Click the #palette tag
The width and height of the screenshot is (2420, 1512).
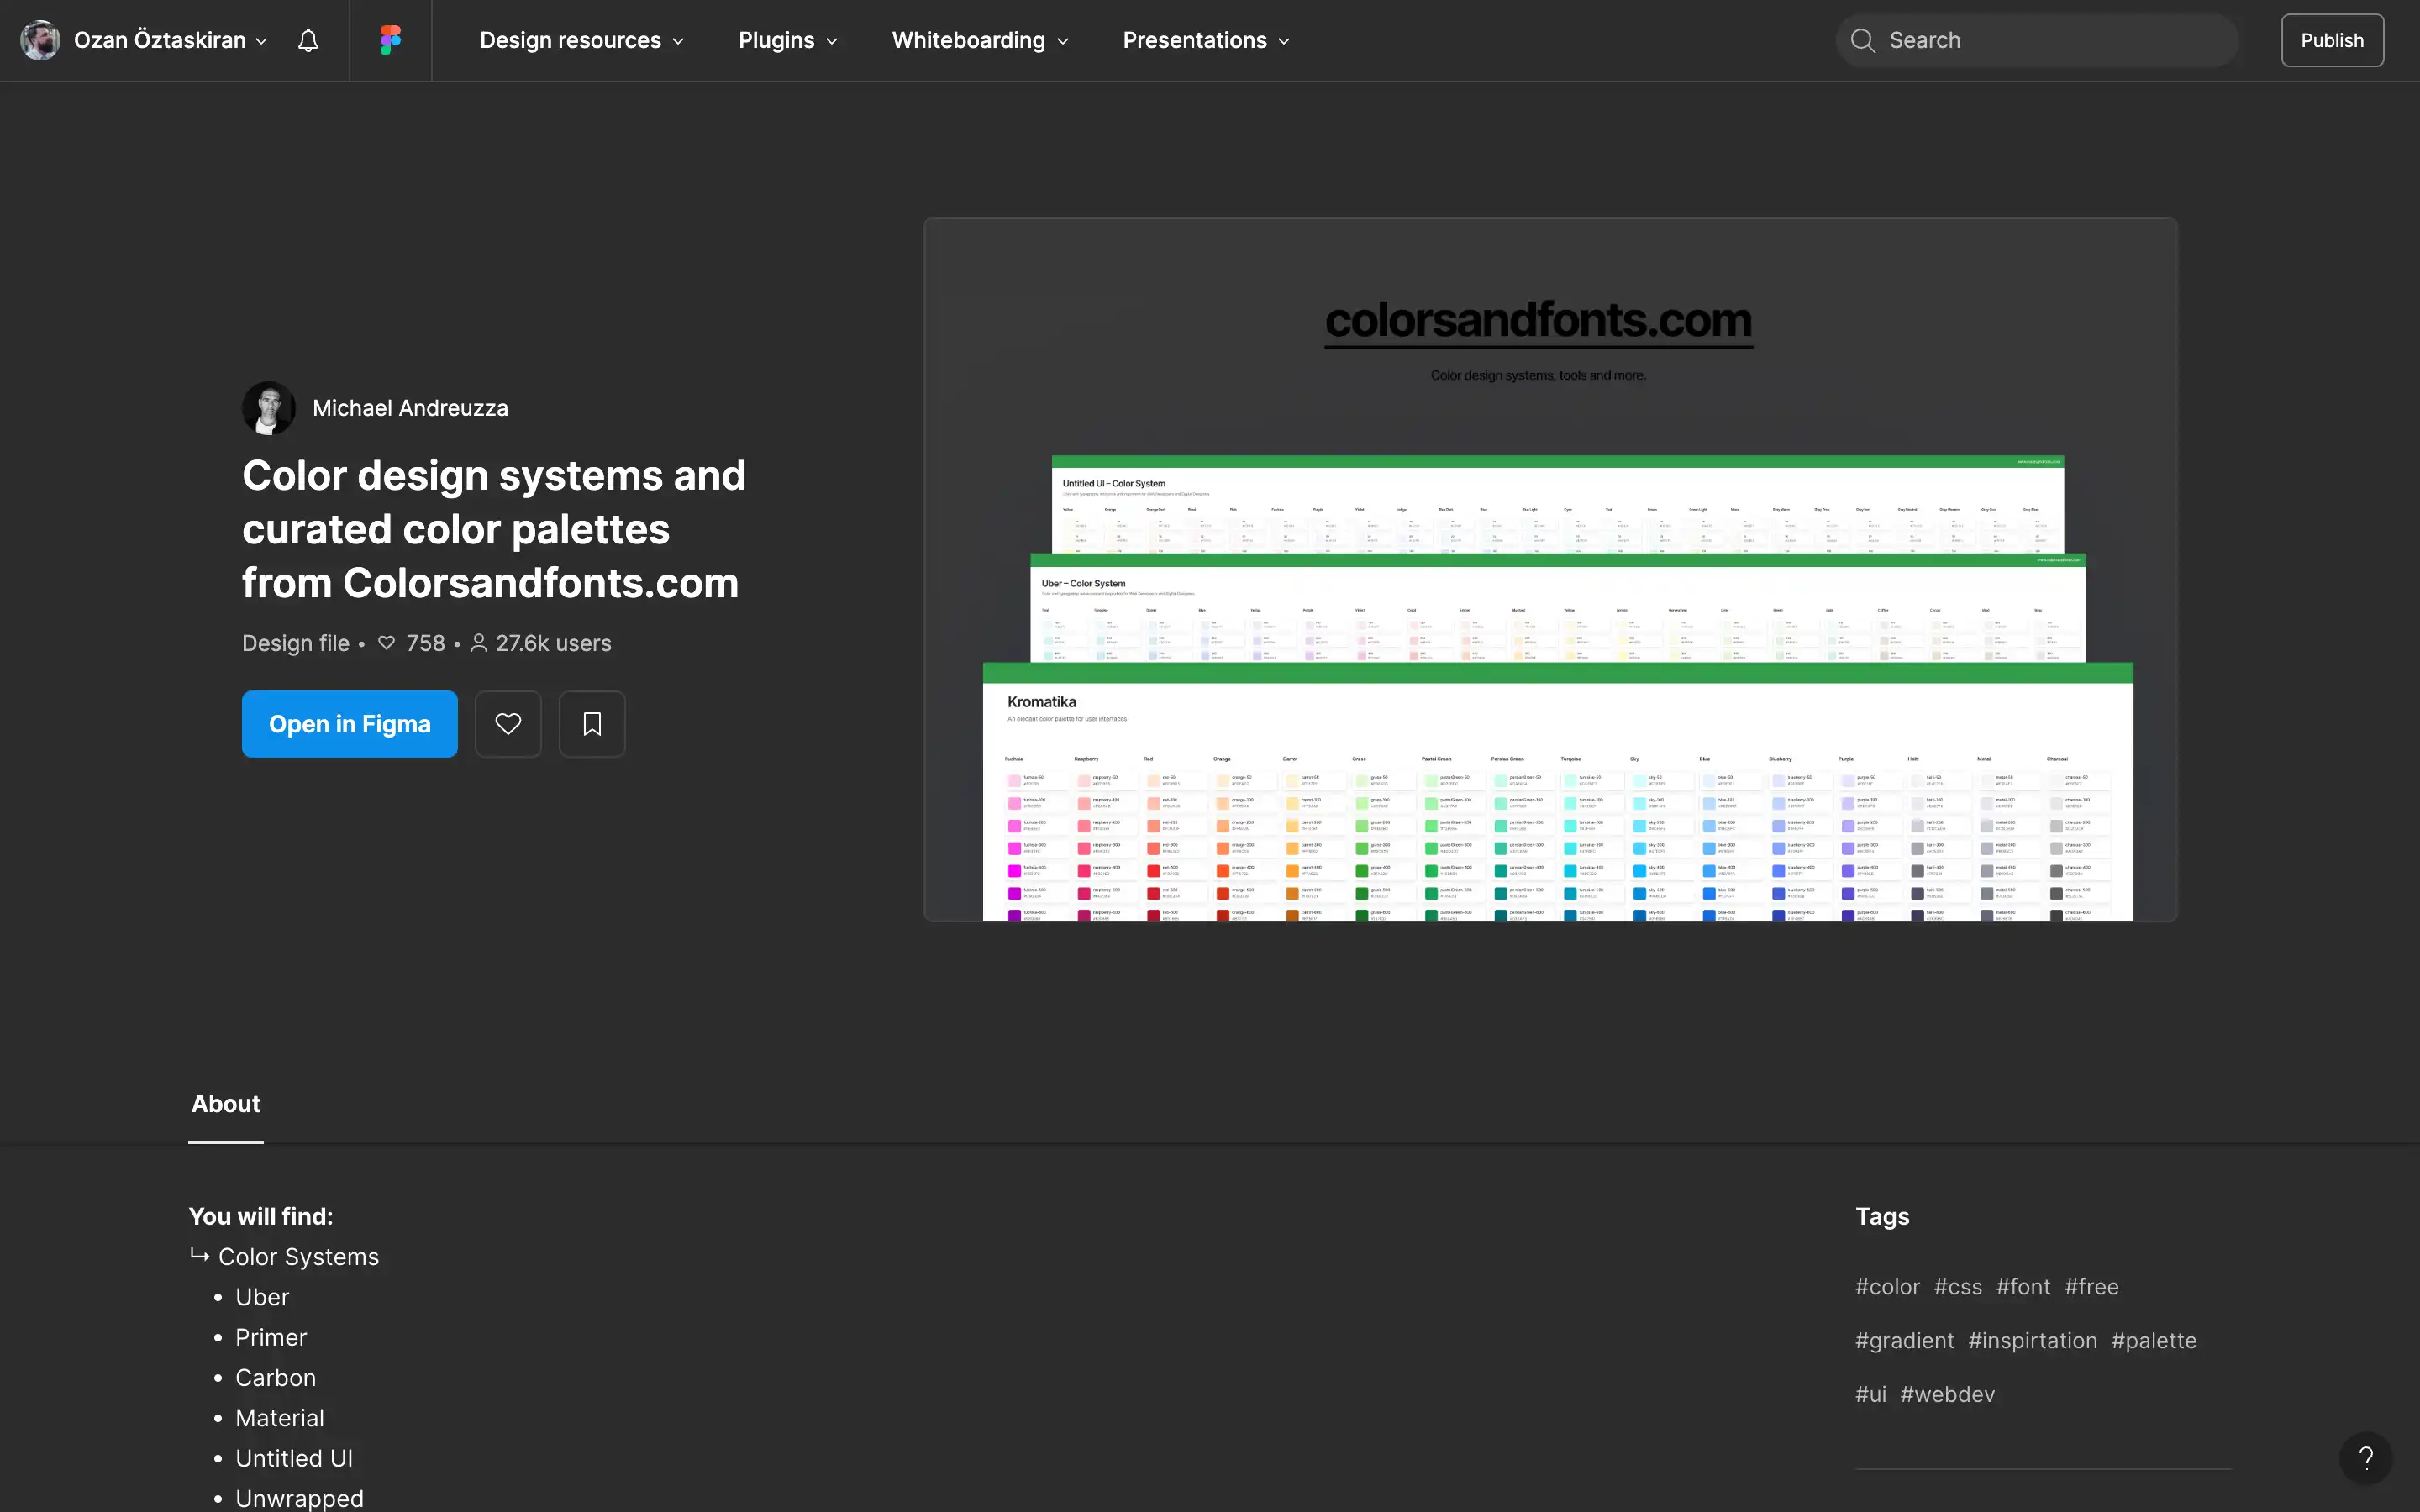click(2154, 1341)
